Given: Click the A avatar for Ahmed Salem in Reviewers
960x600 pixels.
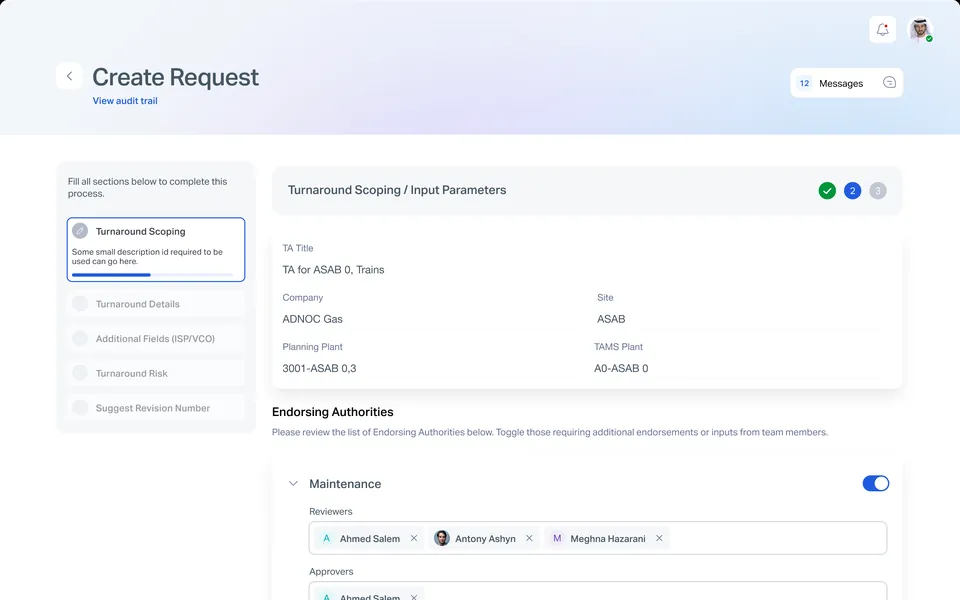Looking at the screenshot, I should coord(326,538).
